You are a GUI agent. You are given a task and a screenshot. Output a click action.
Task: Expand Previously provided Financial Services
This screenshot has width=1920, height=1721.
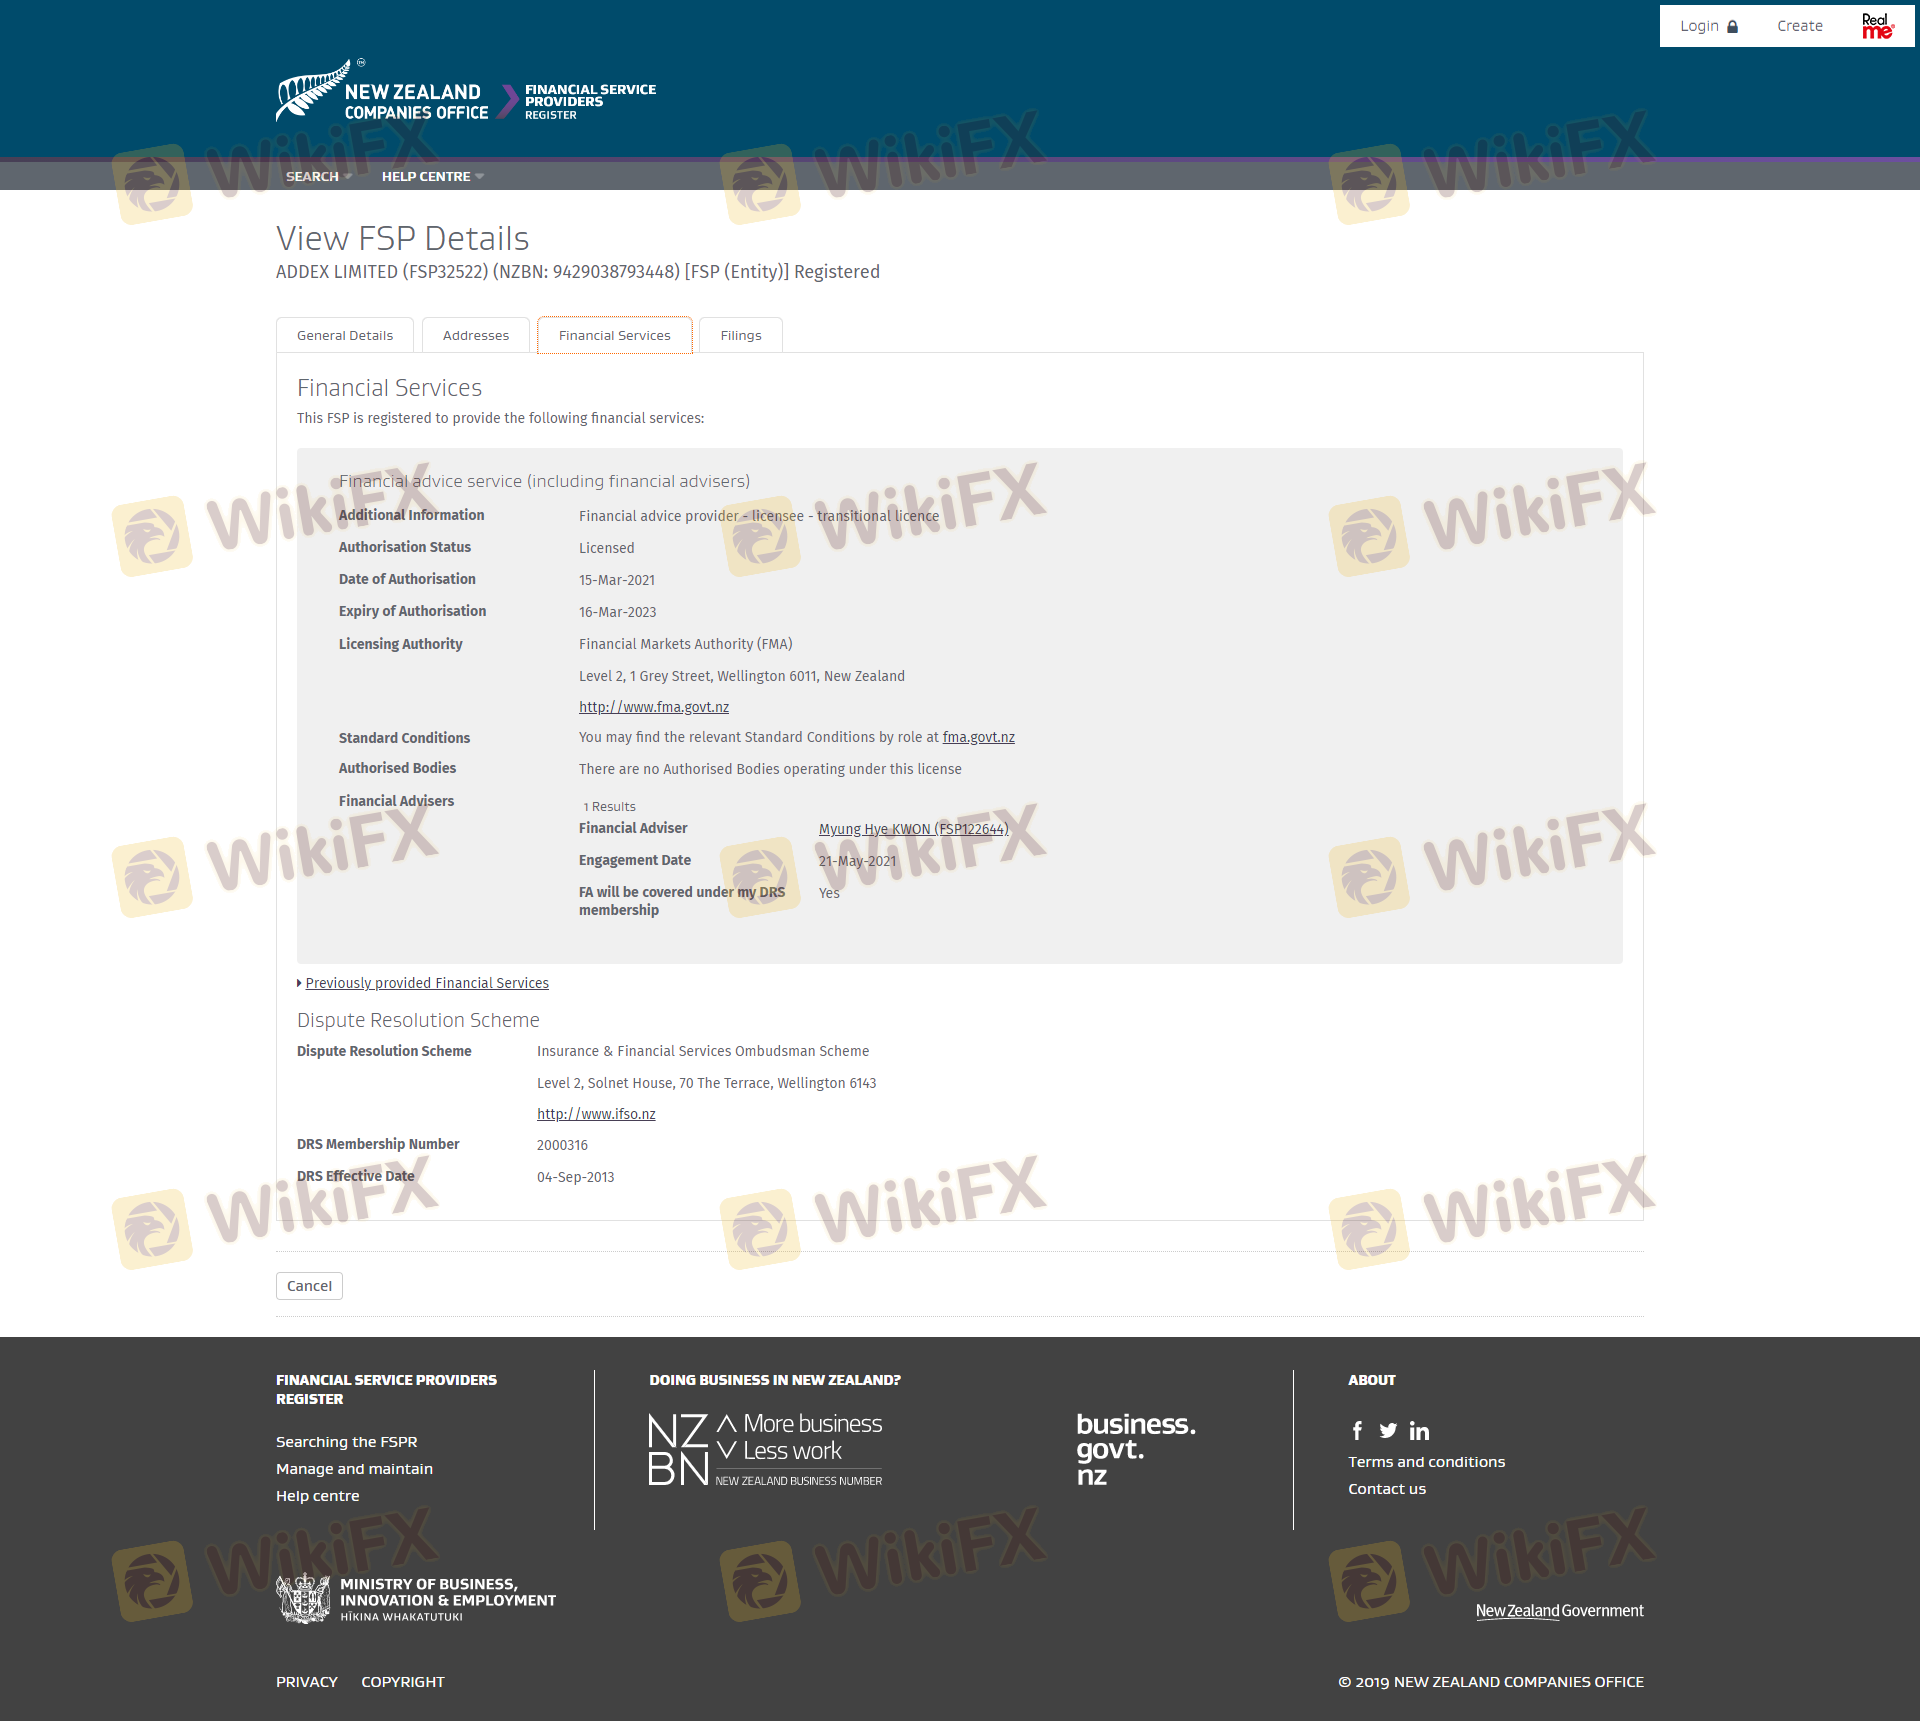click(x=426, y=983)
